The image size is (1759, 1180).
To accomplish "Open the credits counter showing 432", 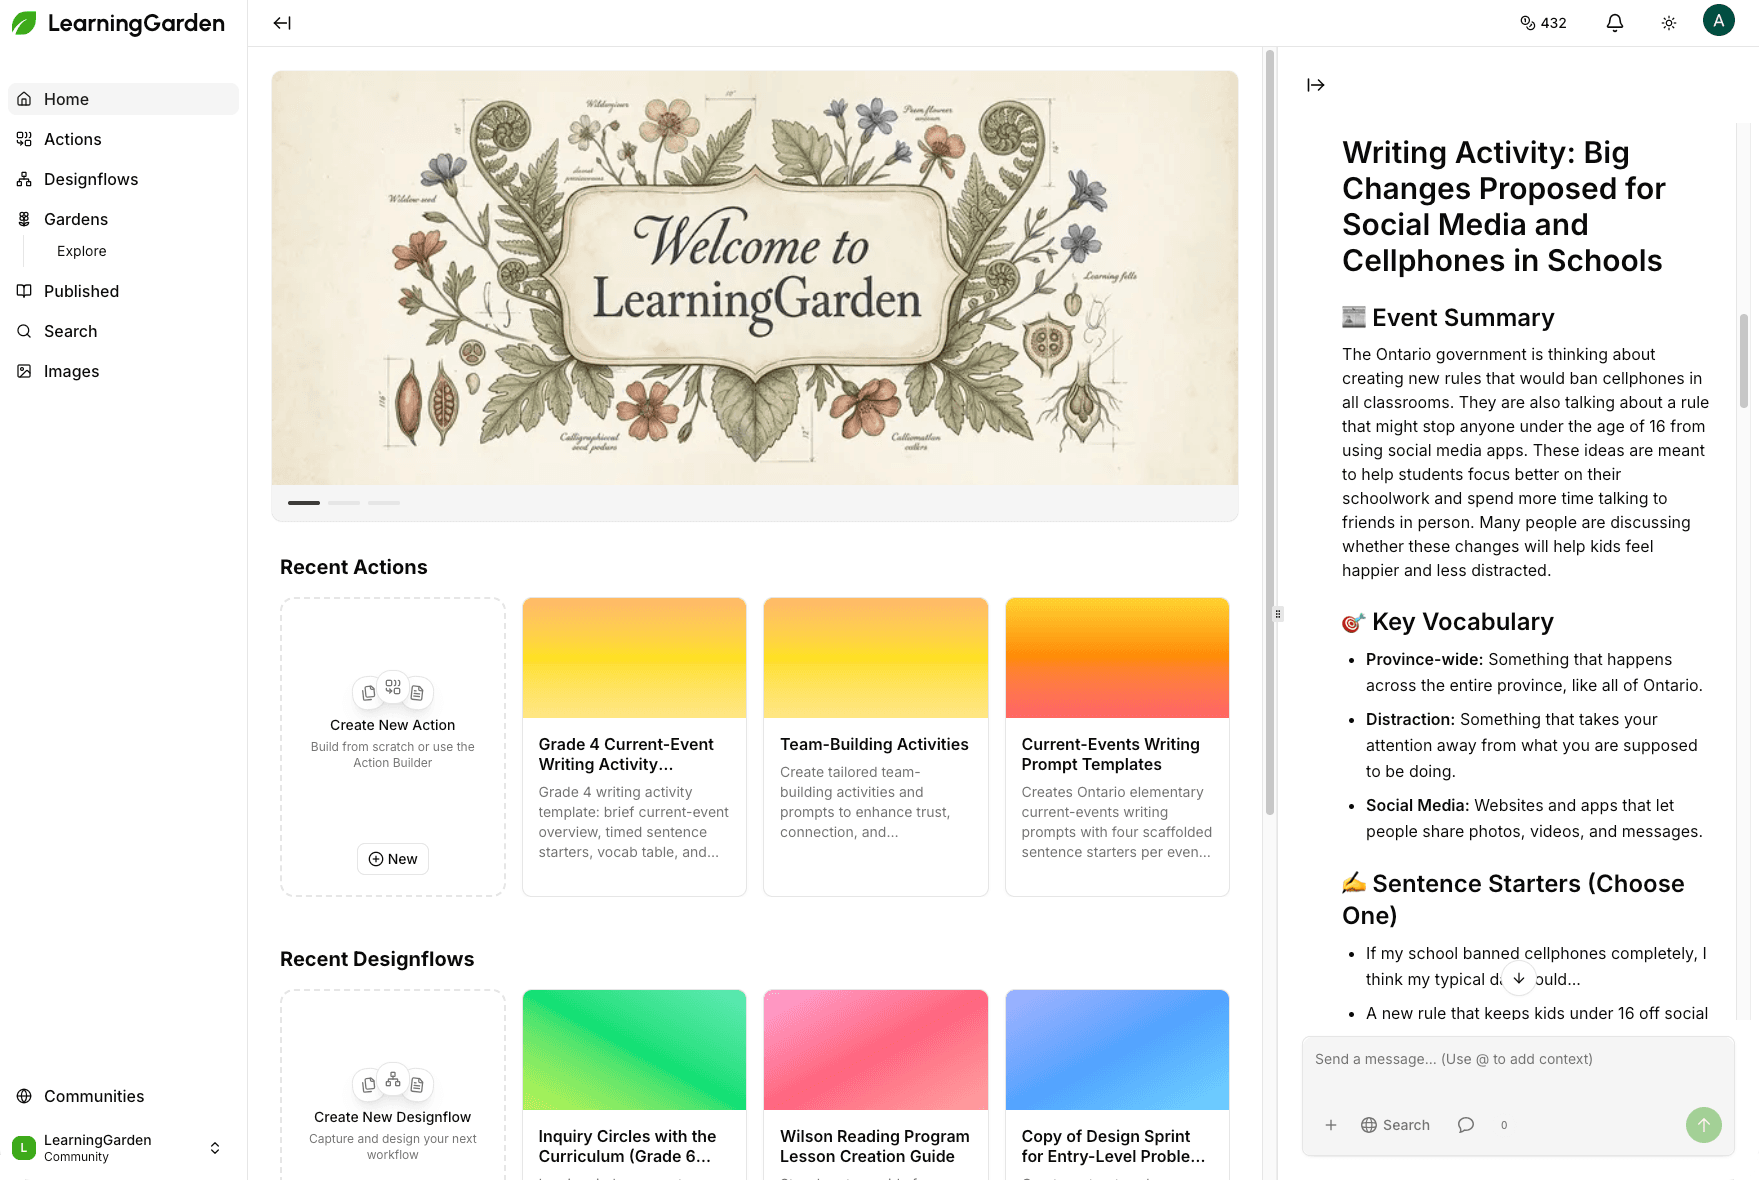I will click(1543, 23).
